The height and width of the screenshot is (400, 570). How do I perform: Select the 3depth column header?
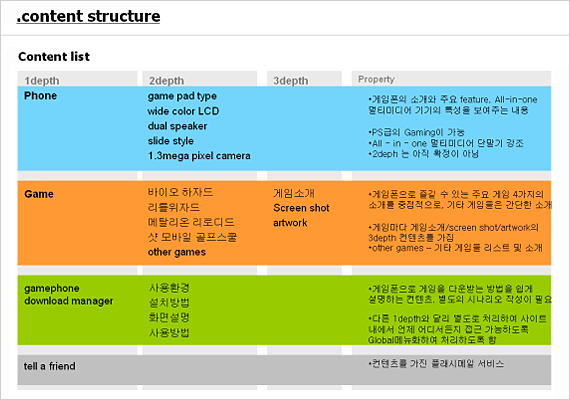point(291,81)
